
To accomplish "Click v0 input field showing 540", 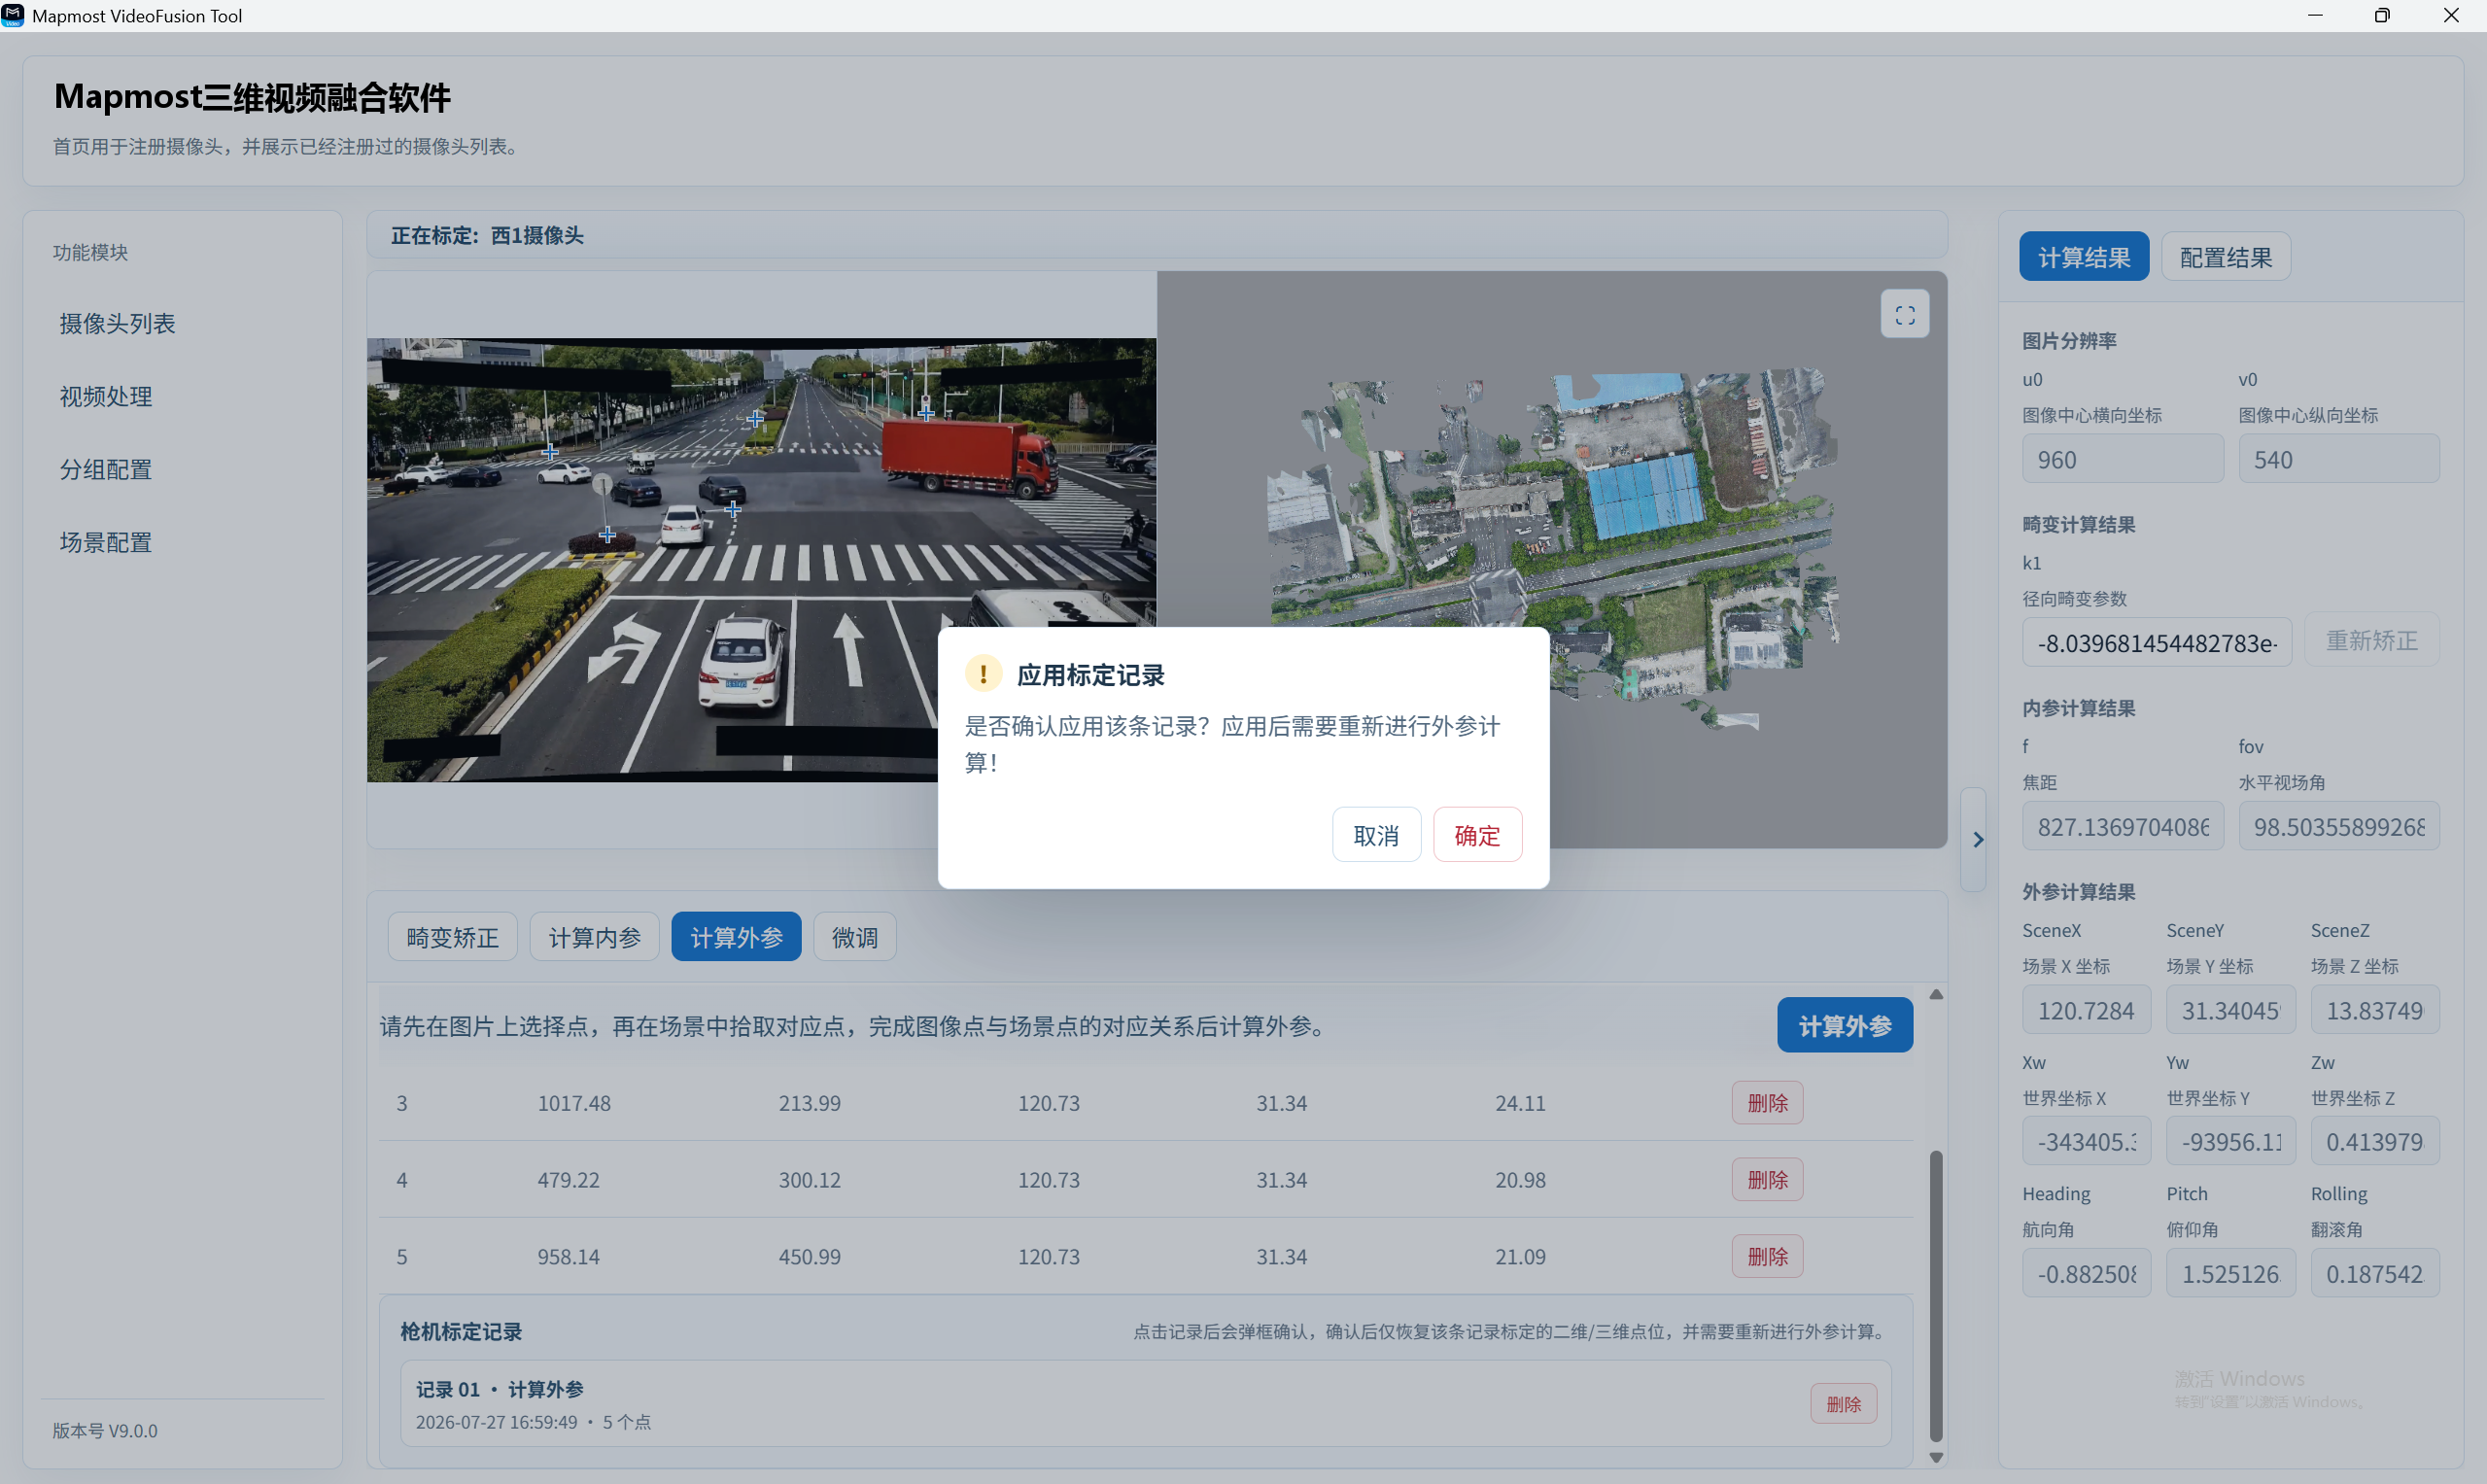I will 2338,459.
